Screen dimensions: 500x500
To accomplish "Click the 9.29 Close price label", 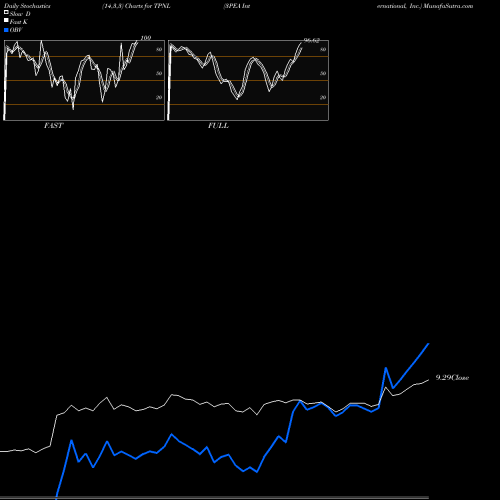I will [452, 378].
